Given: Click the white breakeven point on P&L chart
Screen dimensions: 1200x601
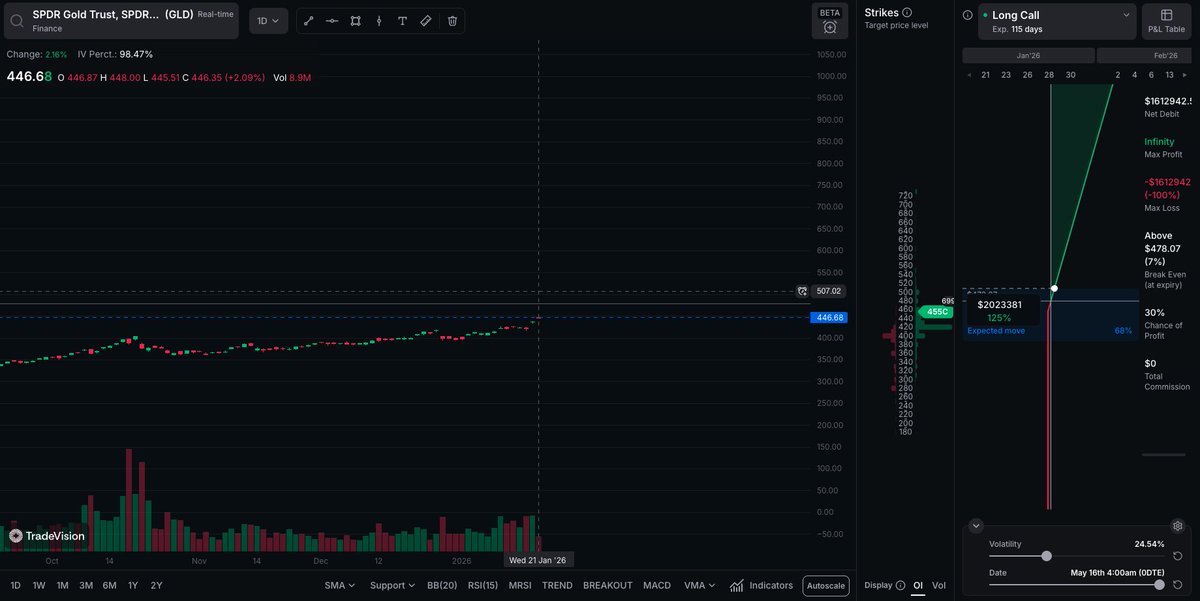Looking at the screenshot, I should pyautogui.click(x=1054, y=289).
